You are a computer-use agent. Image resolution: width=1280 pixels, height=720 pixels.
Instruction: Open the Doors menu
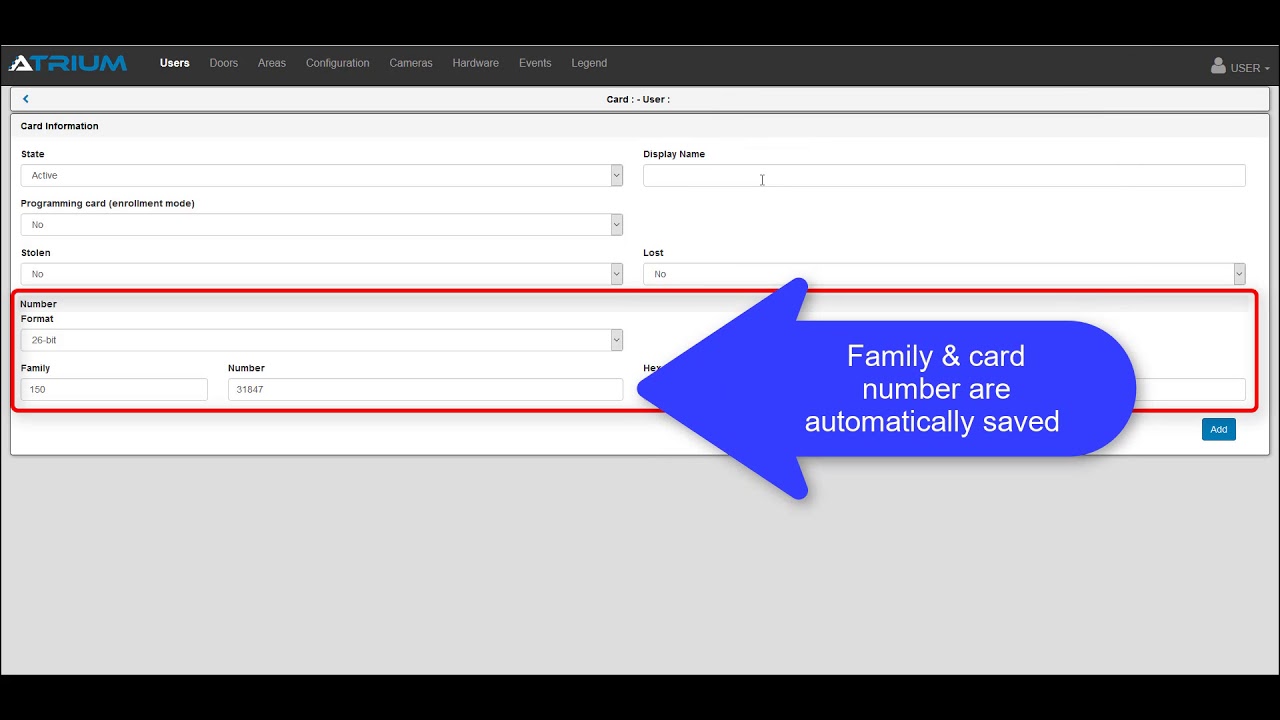click(224, 63)
